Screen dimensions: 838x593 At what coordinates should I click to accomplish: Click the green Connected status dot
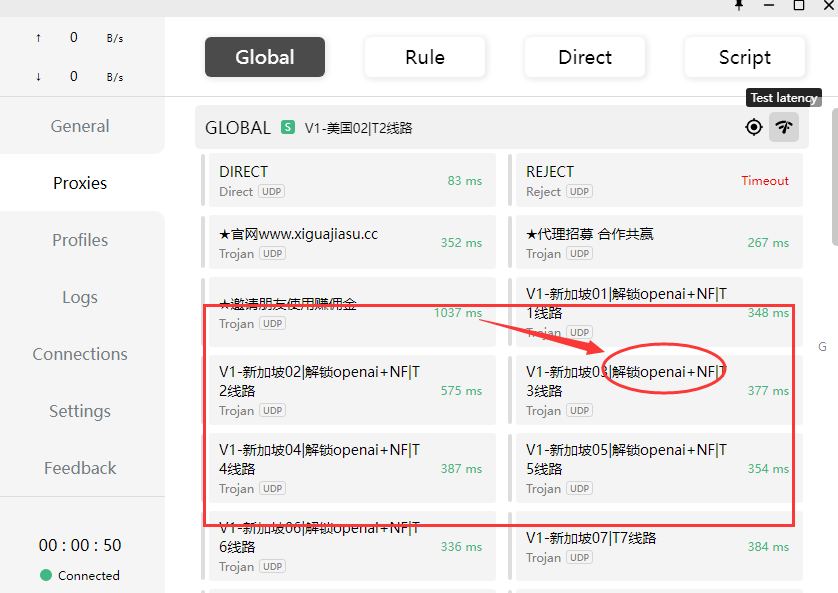46,575
